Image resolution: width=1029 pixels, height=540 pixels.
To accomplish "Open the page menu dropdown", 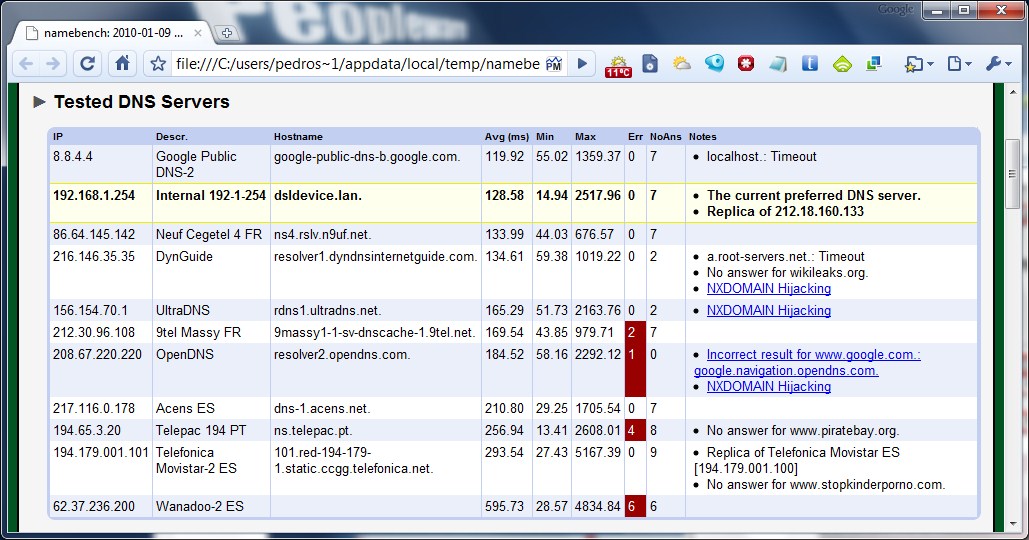I will point(959,64).
